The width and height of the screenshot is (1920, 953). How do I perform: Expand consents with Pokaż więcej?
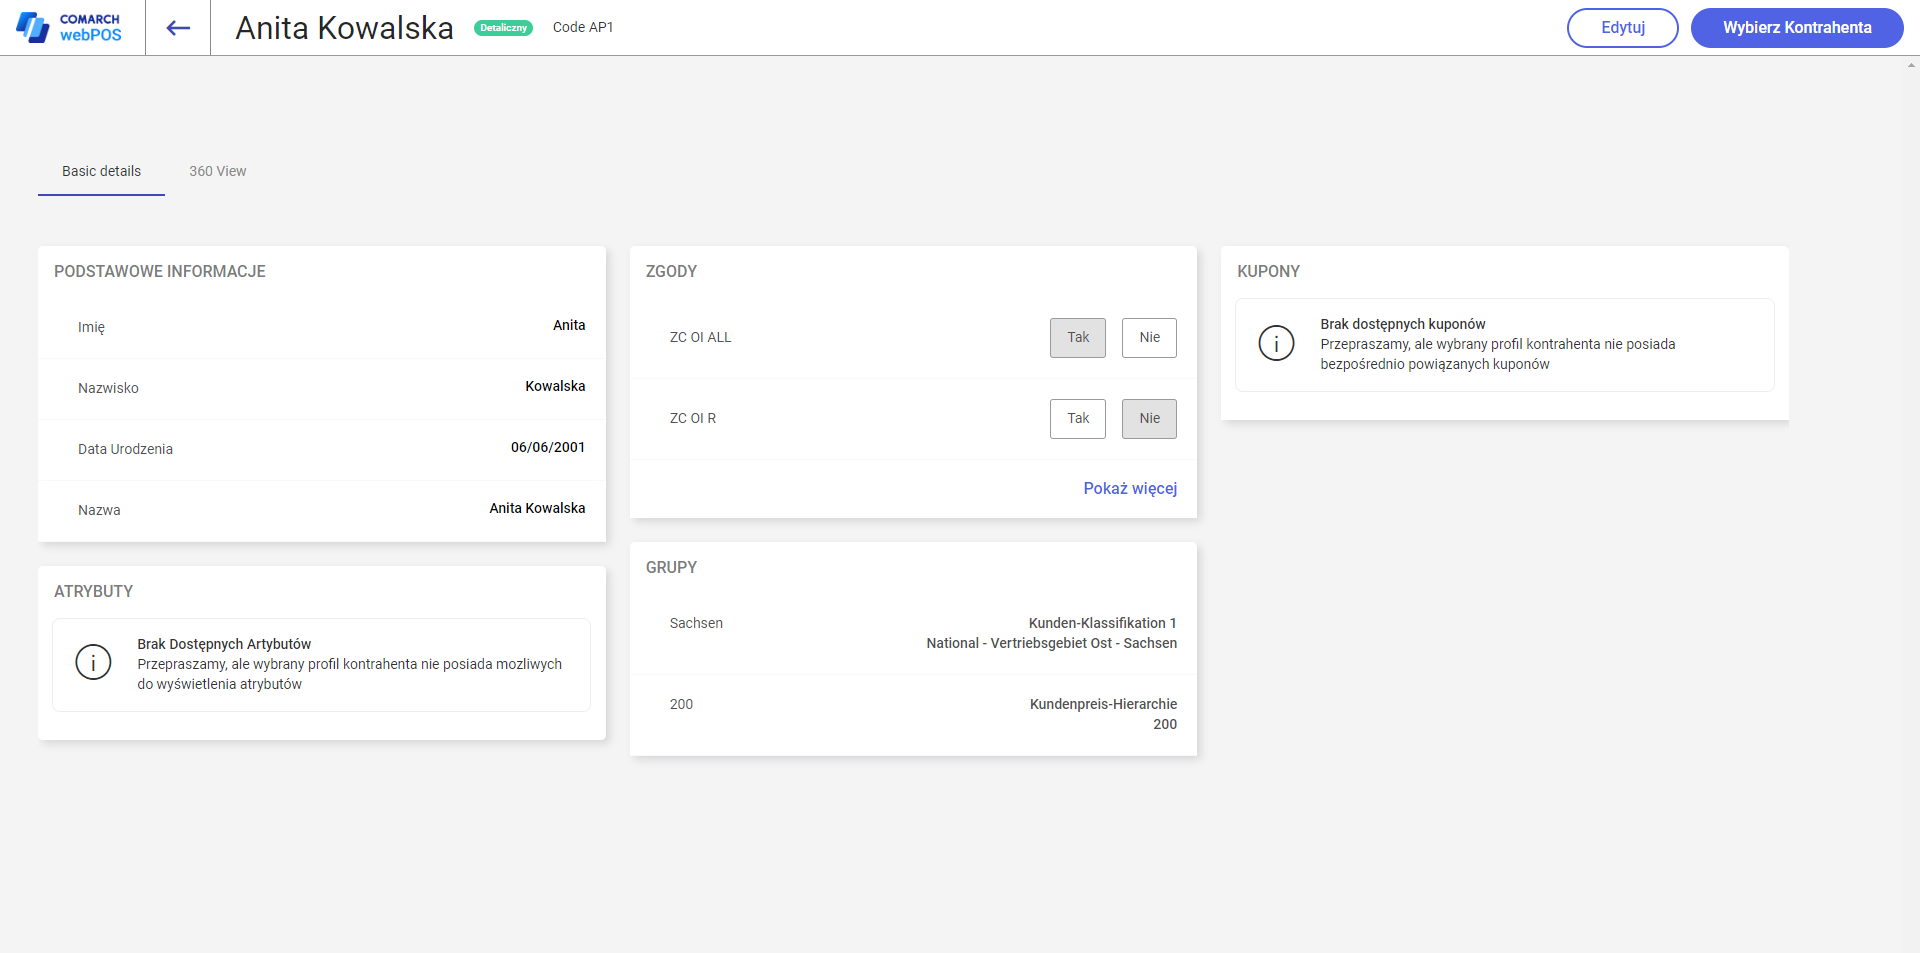coord(1130,488)
